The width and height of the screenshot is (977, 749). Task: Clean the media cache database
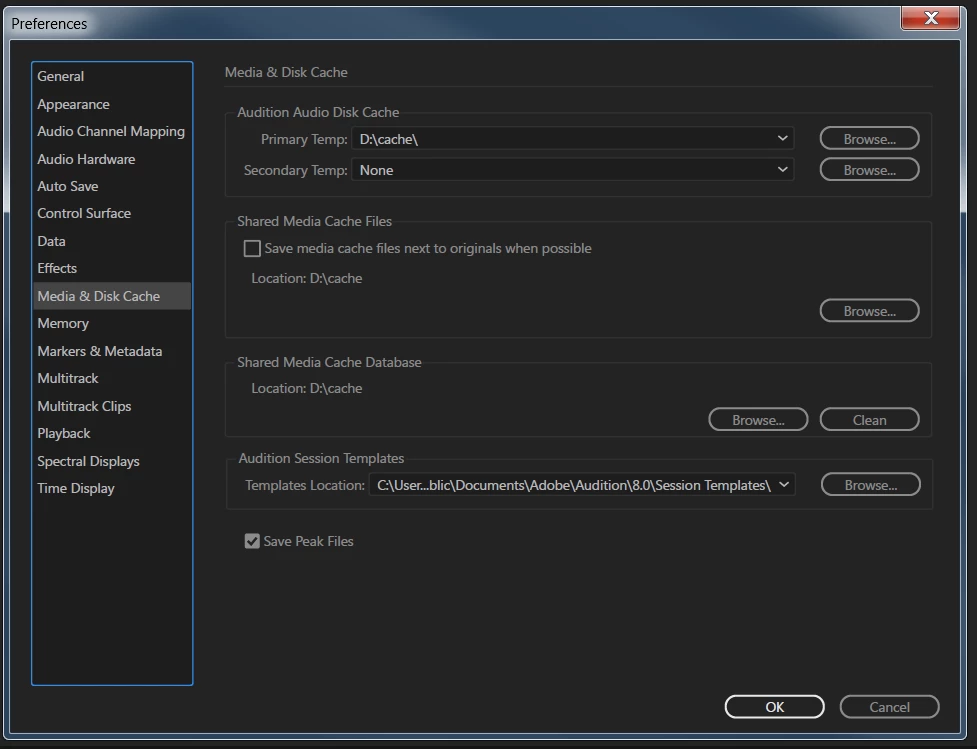869,419
